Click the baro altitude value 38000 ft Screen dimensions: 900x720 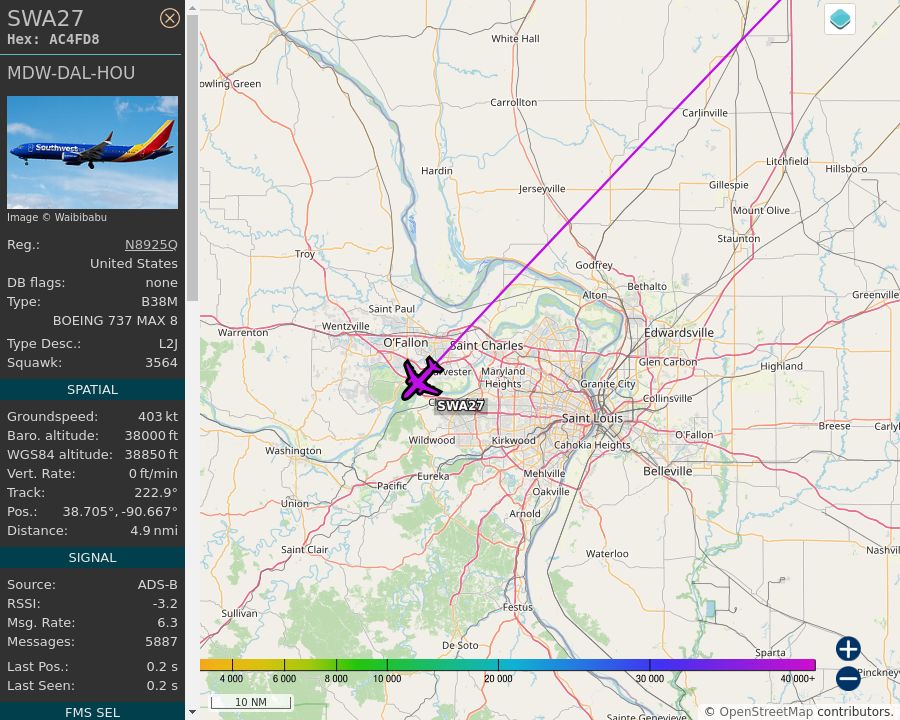coord(152,435)
